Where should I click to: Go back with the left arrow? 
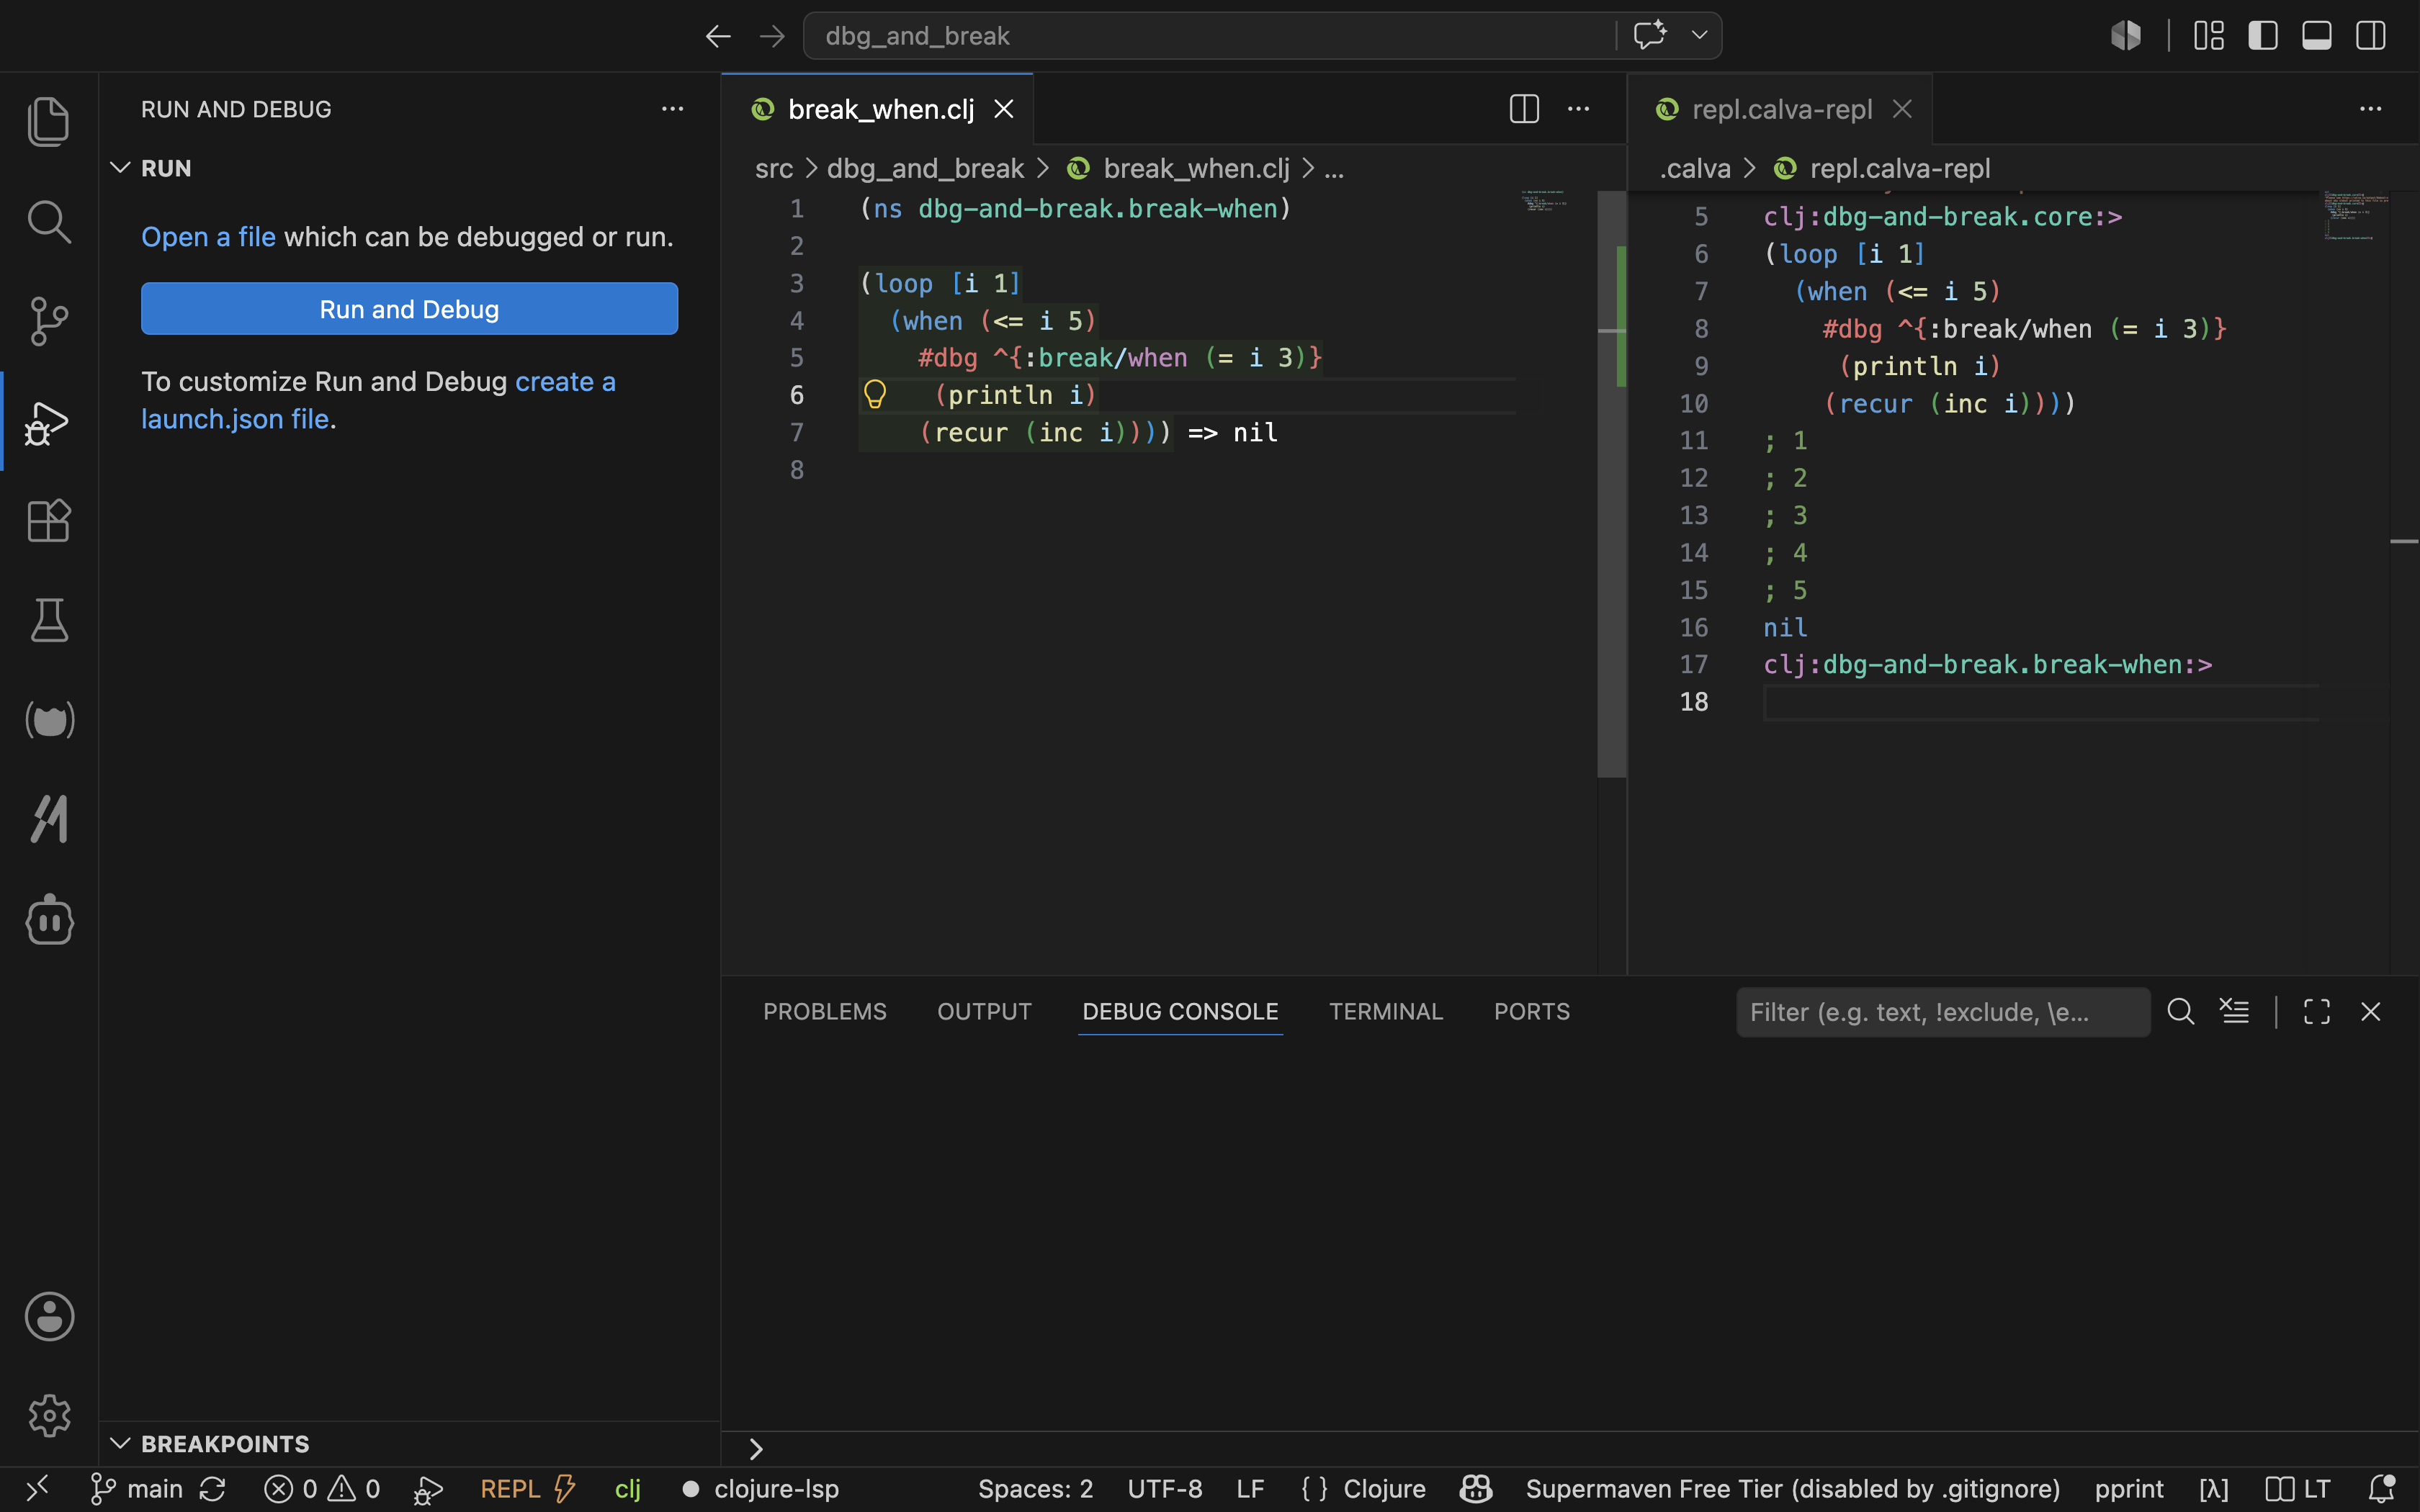click(x=718, y=37)
